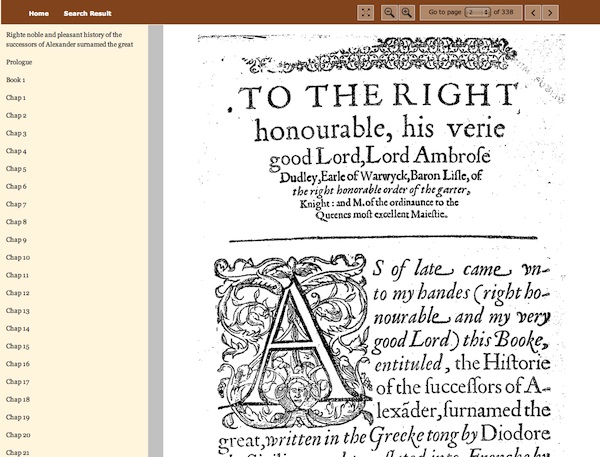Screen dimensions: 600x457
Task: Go to previous page arrow
Action: point(533,13)
